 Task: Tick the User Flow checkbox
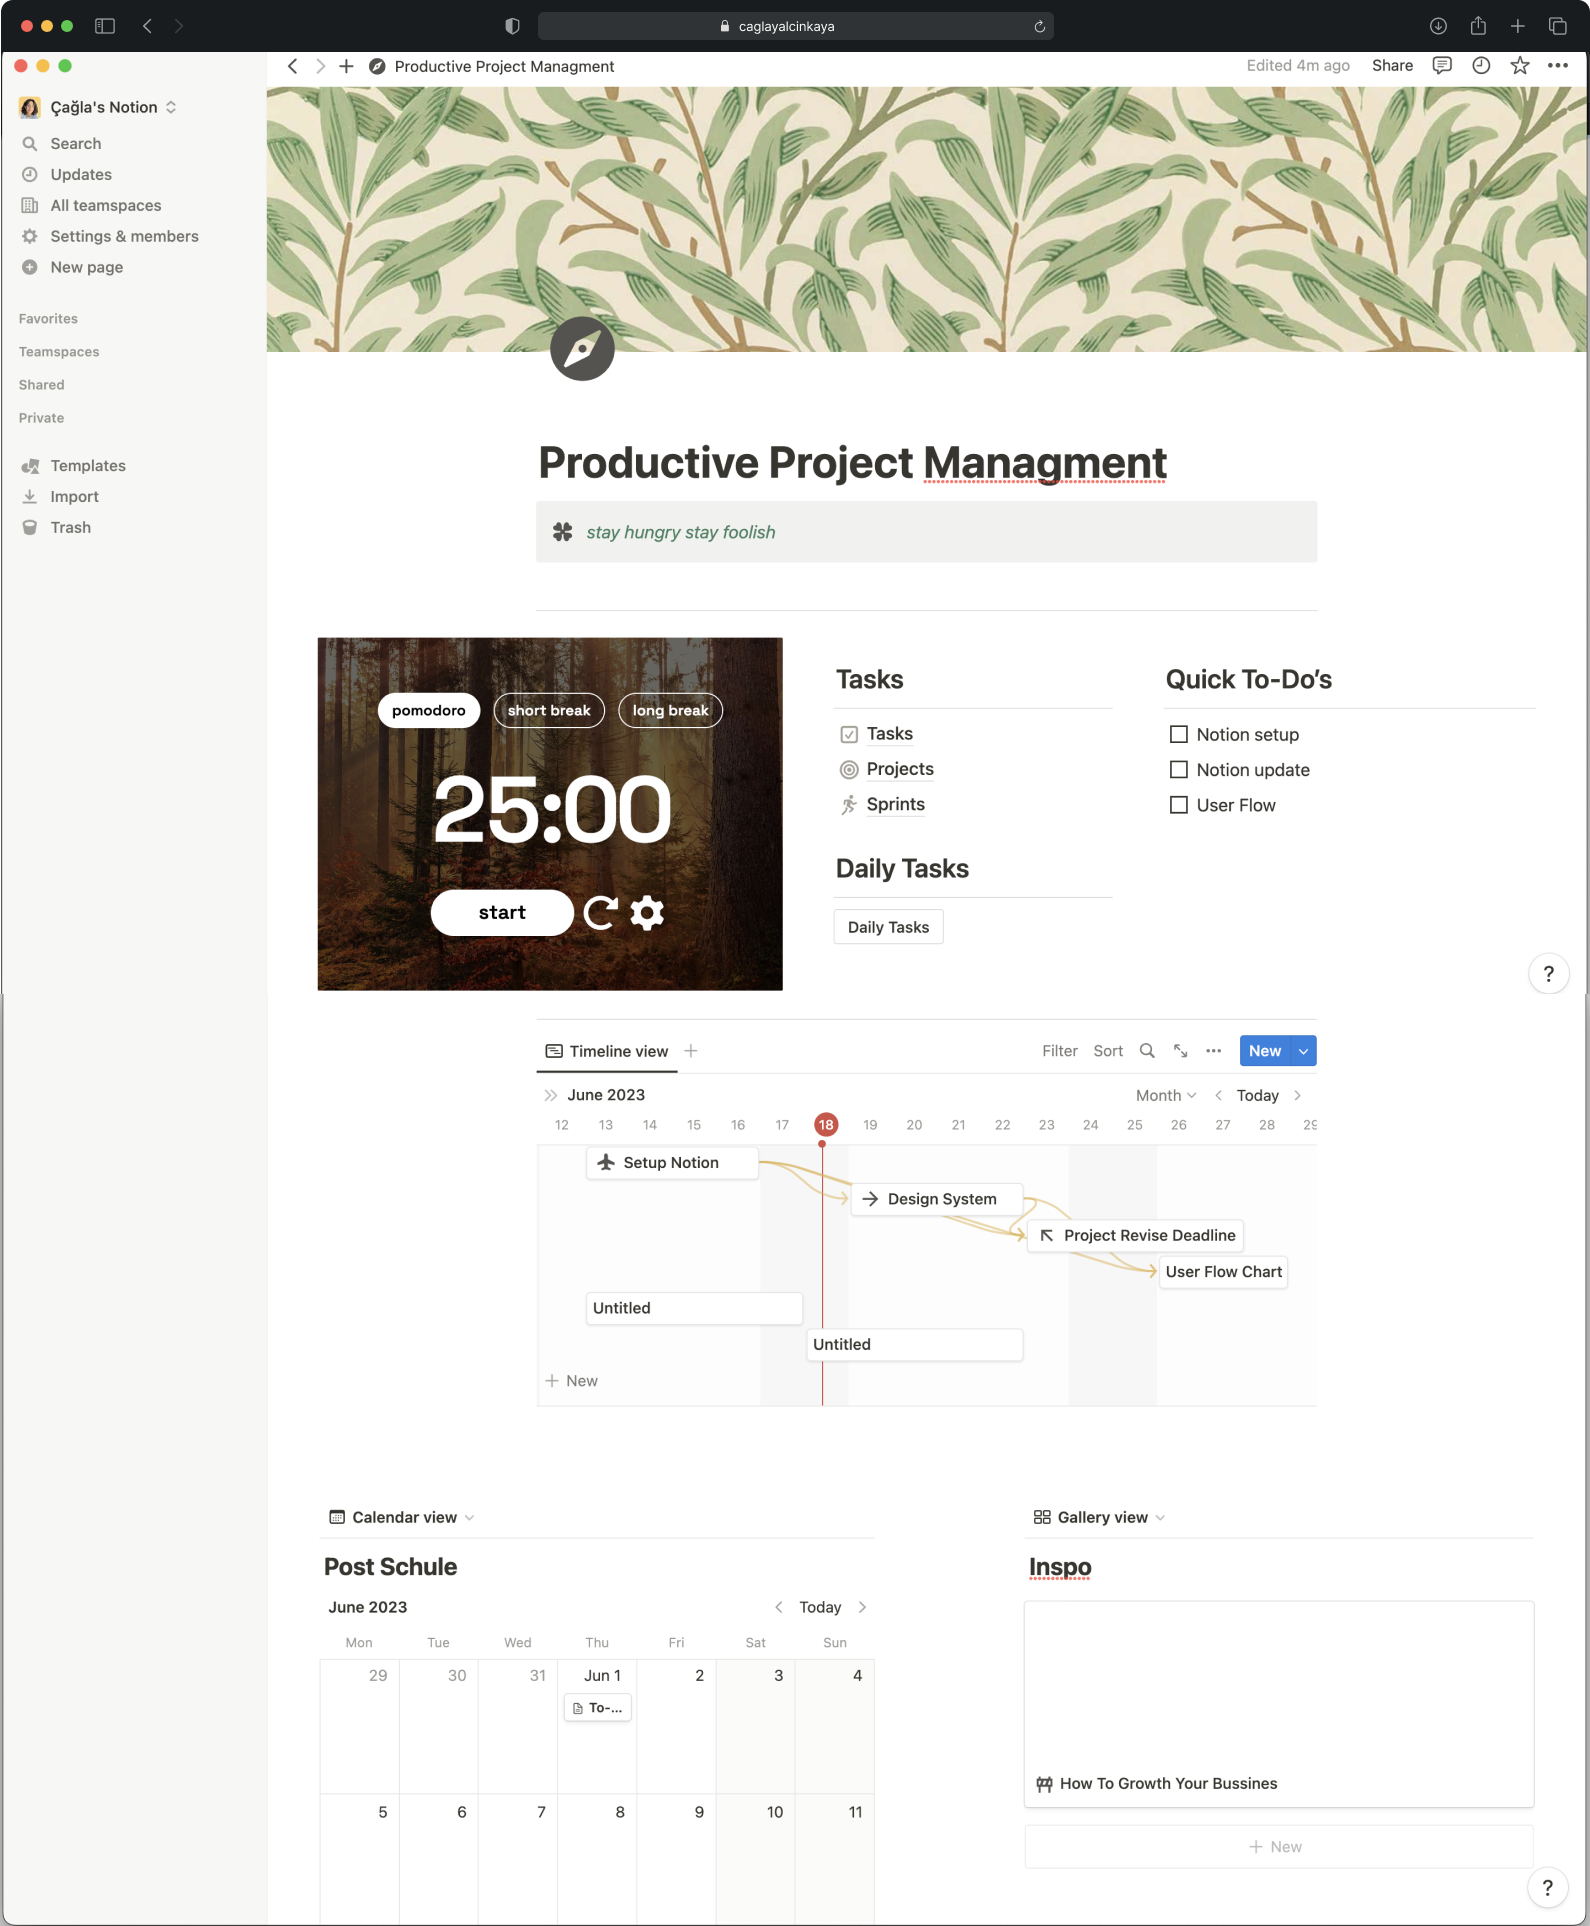pos(1179,805)
